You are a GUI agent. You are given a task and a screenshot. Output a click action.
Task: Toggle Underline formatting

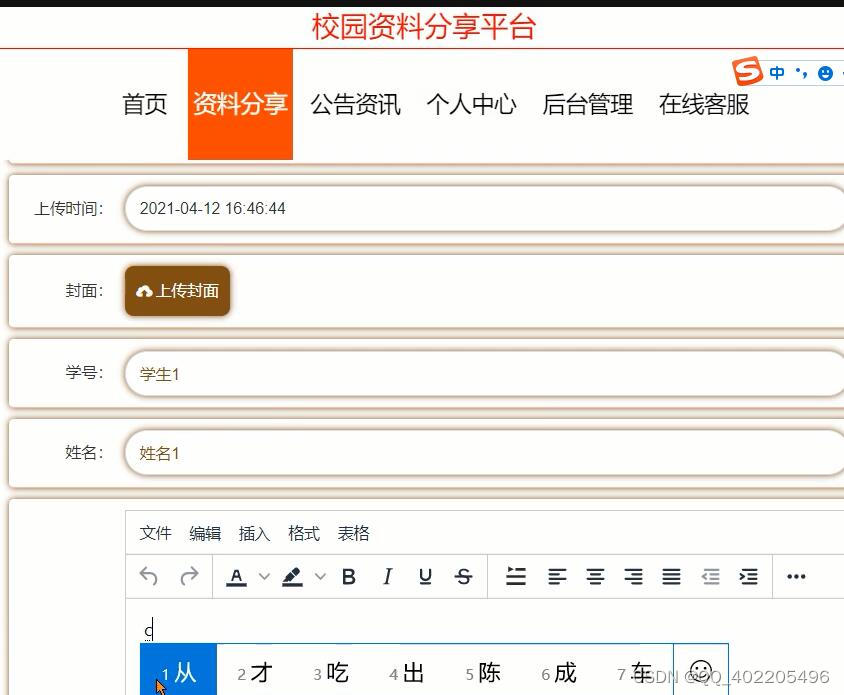425,577
